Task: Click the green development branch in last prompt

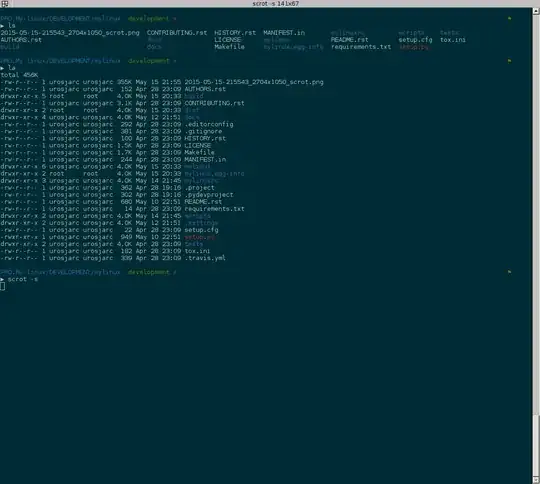Action: pos(148,272)
